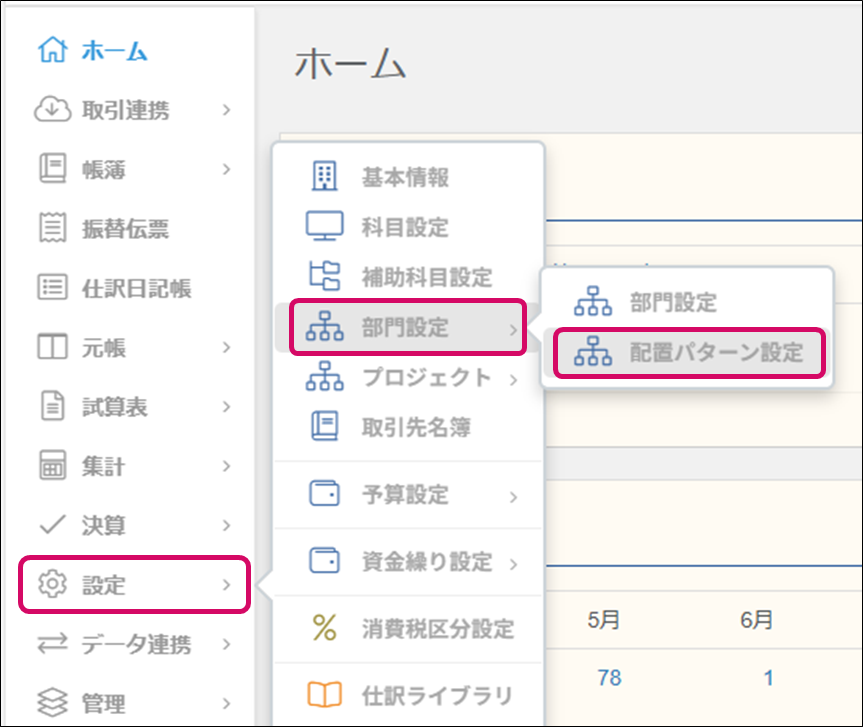Expand the 資金繰り設定 submenu chevron
This screenshot has width=863, height=727.
(513, 564)
